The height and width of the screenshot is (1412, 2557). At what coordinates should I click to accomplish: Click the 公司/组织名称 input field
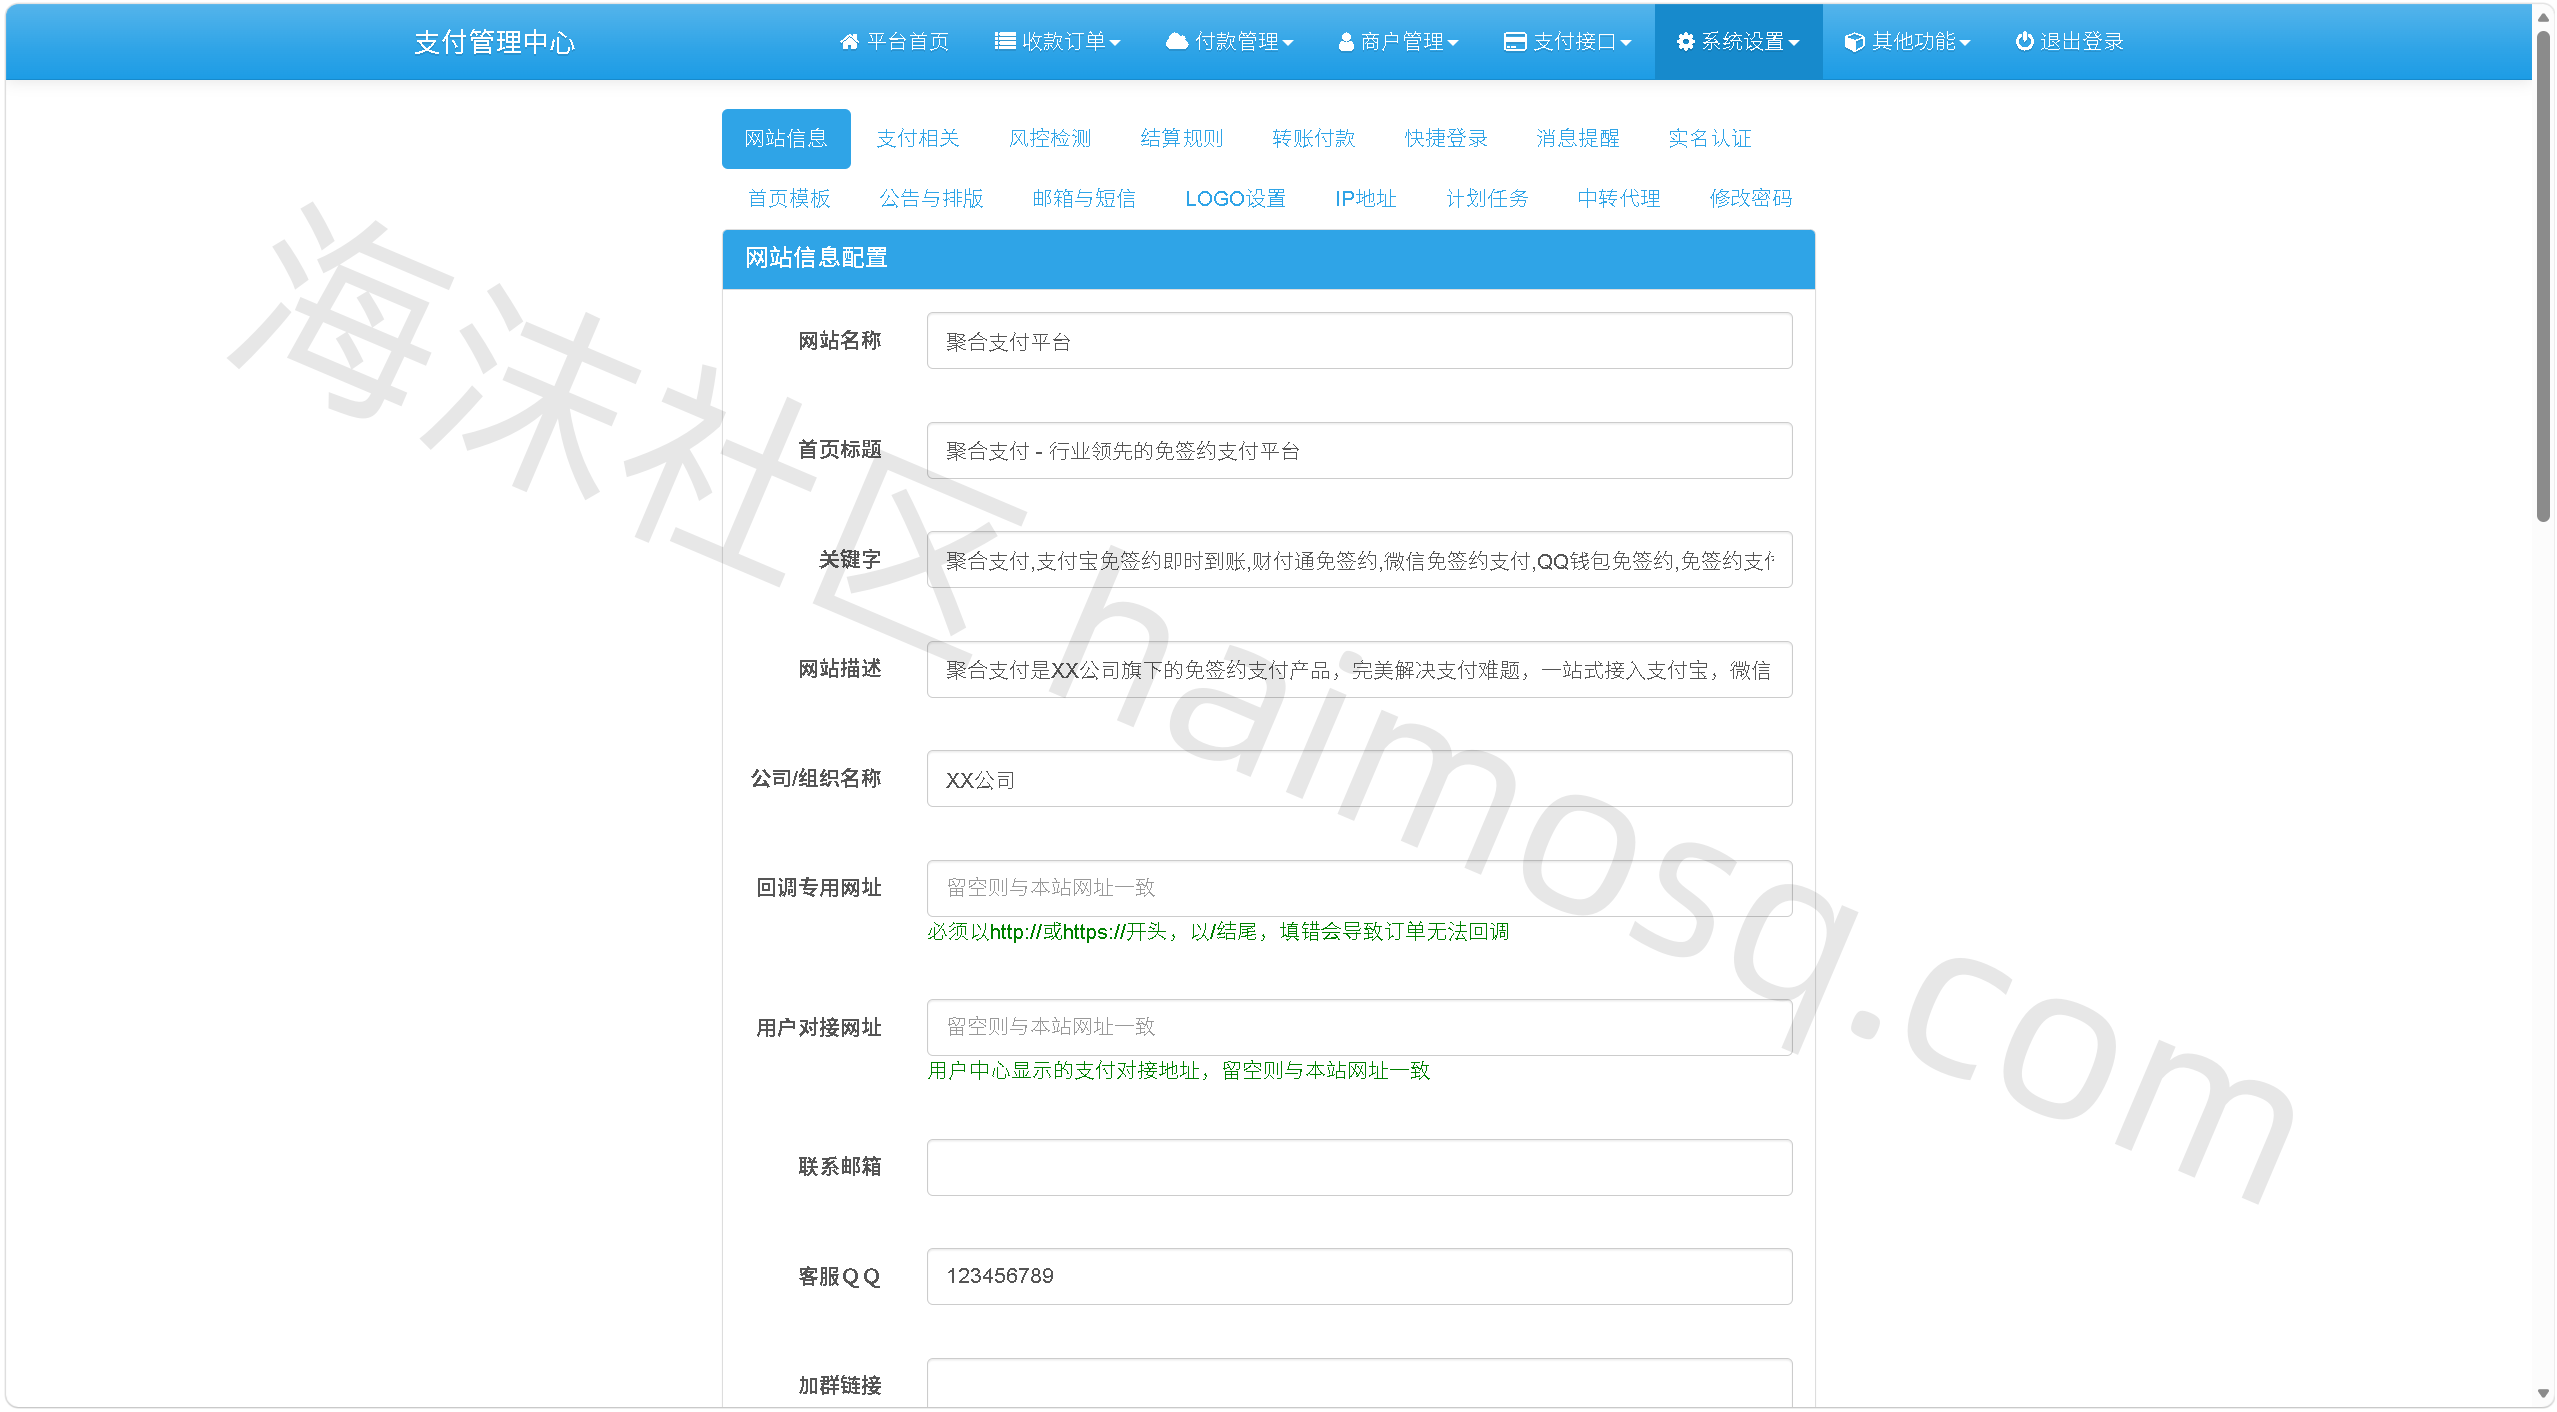[x=1359, y=779]
